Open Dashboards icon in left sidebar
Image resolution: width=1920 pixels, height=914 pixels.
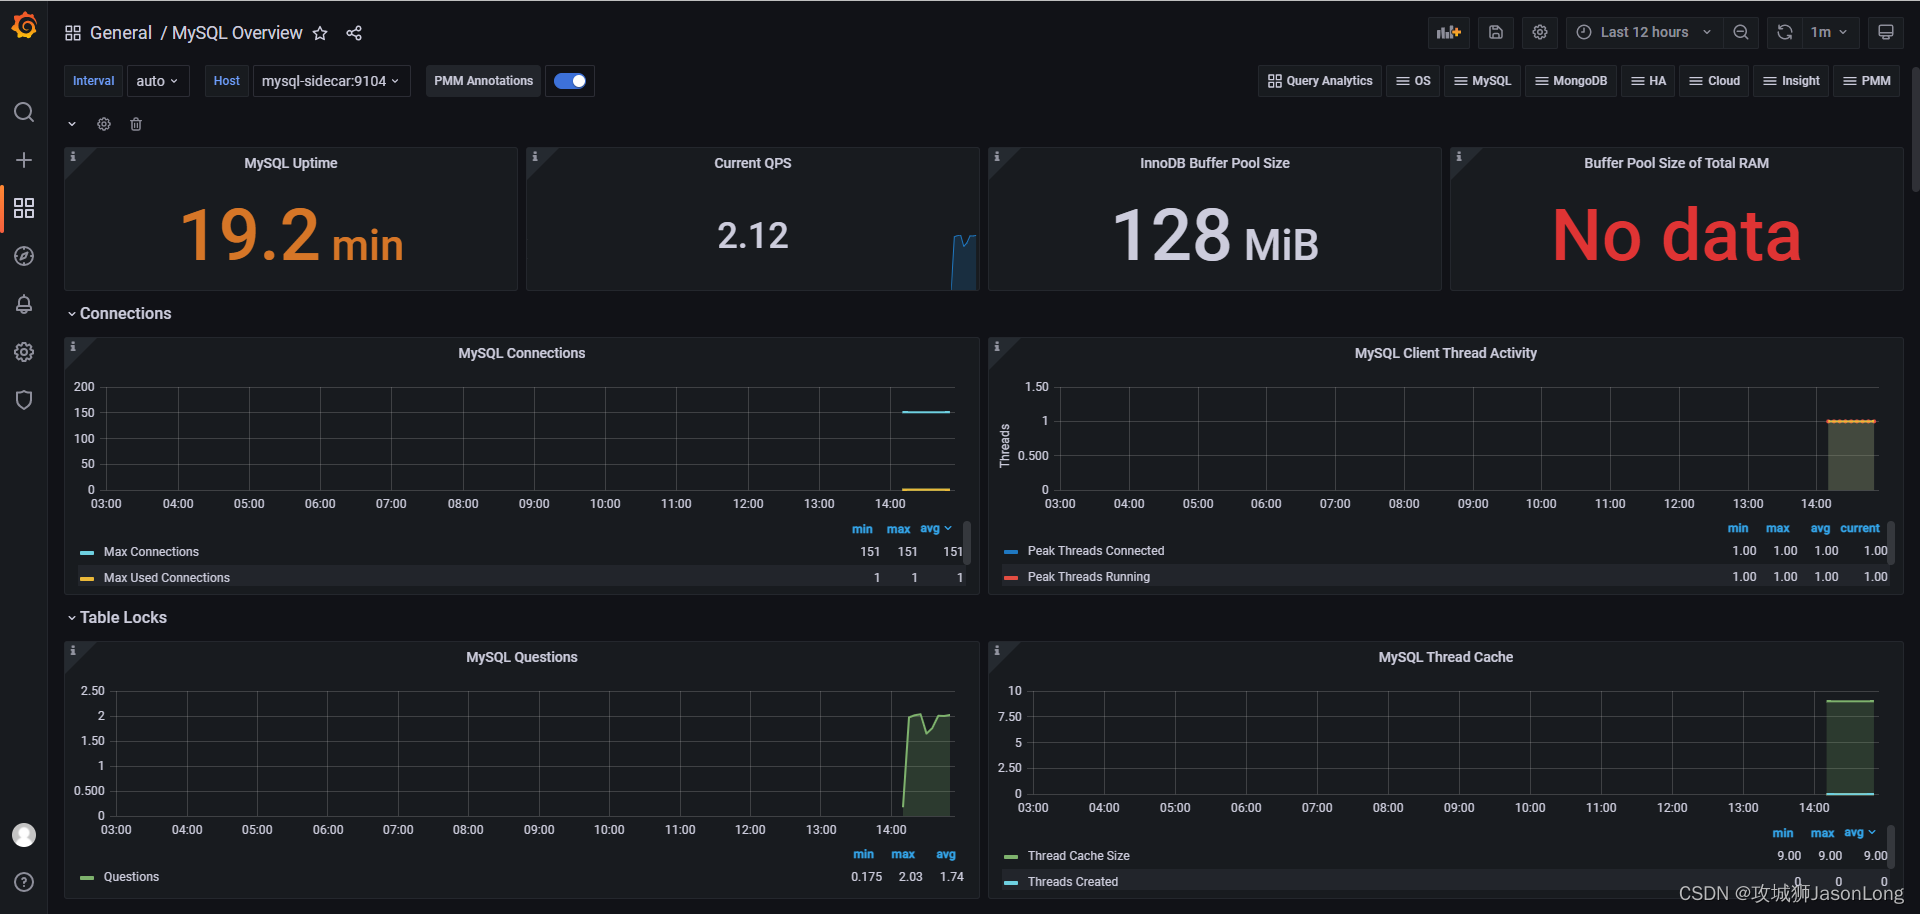[24, 208]
